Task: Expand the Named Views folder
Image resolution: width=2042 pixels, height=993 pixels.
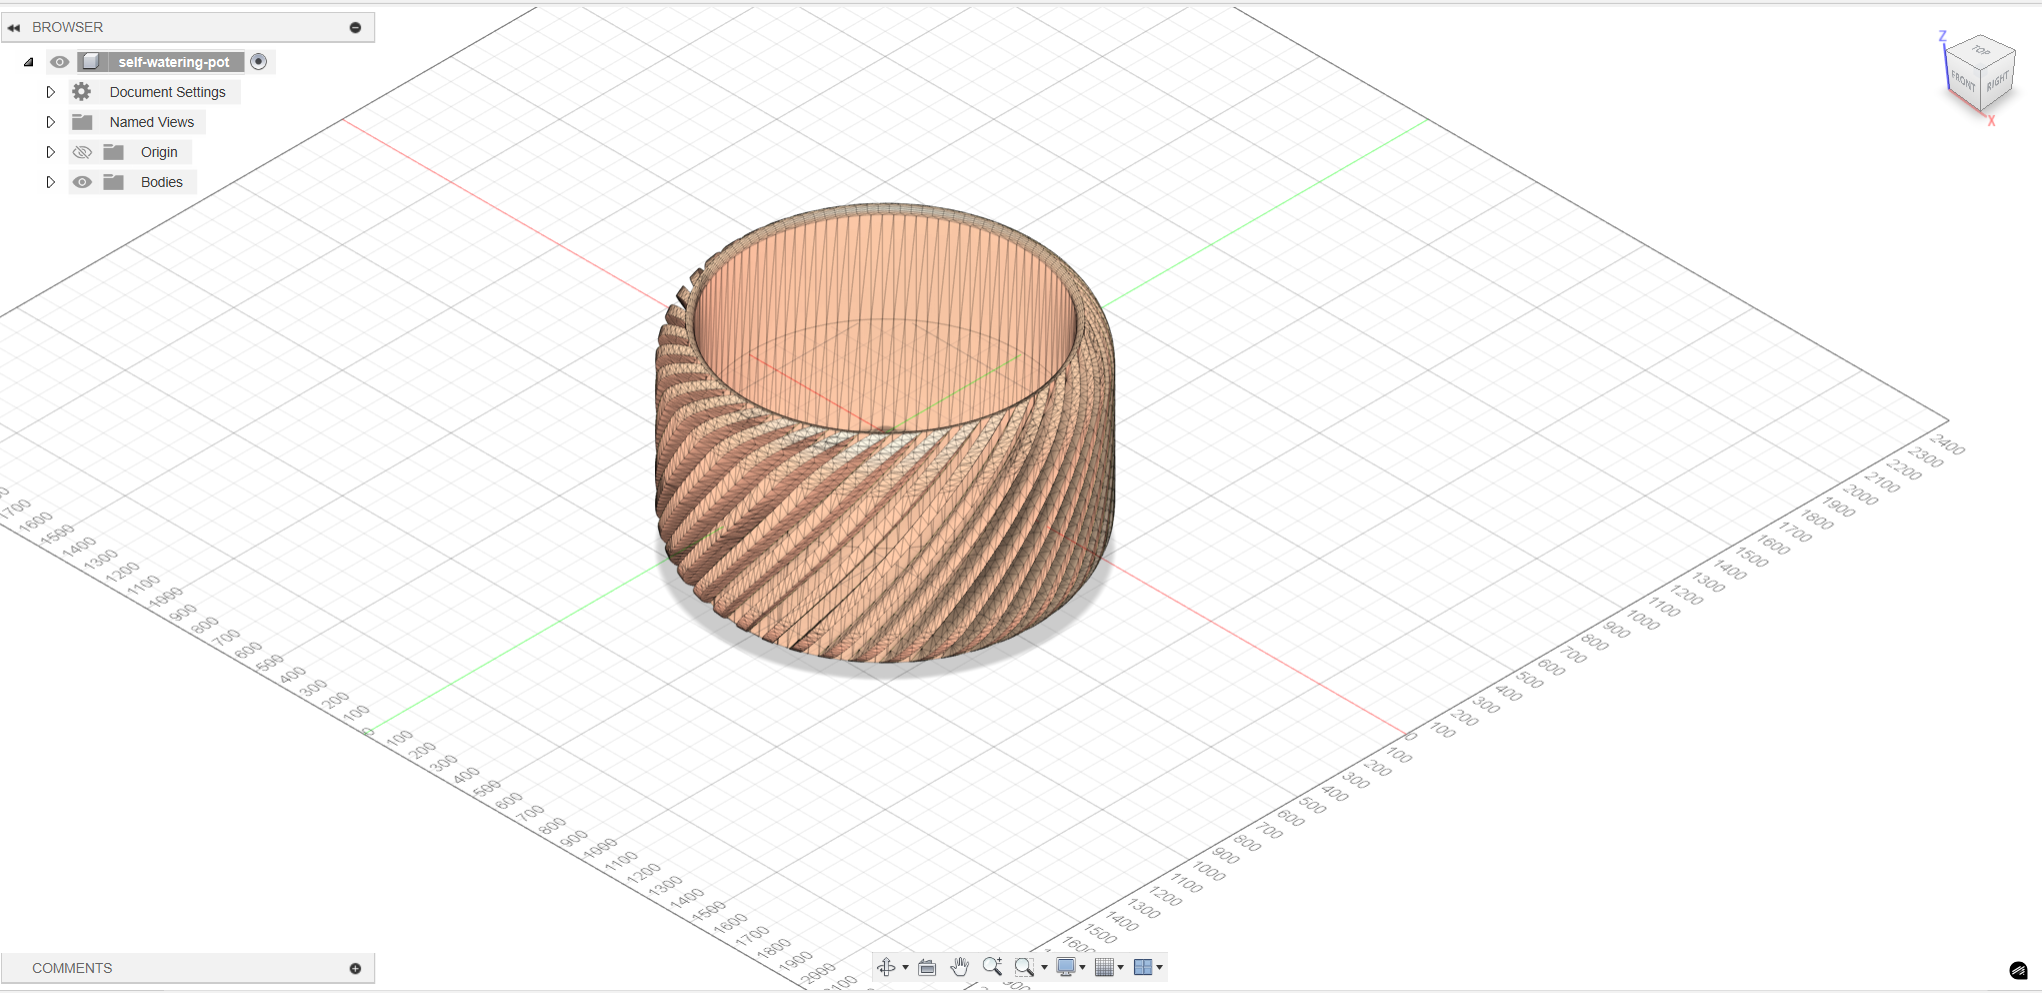Action: (50, 122)
